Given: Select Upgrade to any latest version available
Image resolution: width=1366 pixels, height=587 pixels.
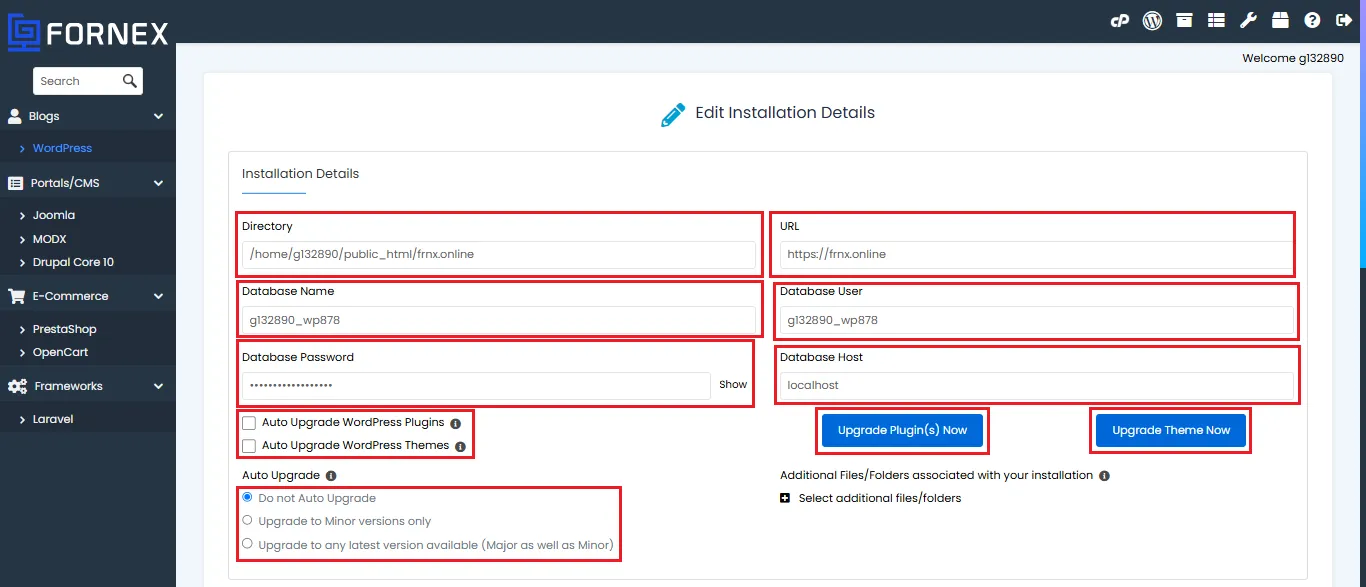Looking at the screenshot, I should (x=247, y=544).
